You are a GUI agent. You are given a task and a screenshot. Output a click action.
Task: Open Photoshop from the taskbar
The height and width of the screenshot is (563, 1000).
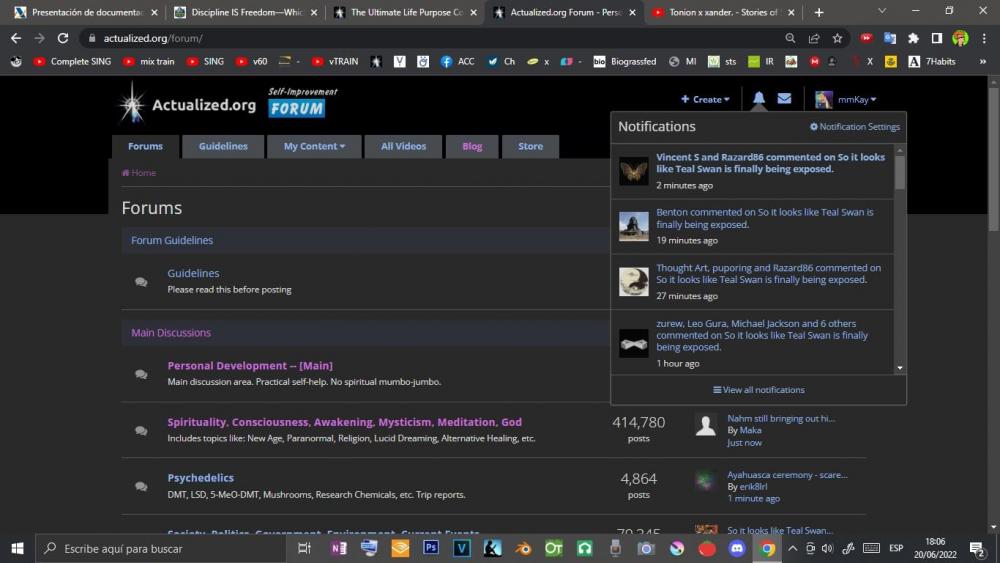(430, 548)
